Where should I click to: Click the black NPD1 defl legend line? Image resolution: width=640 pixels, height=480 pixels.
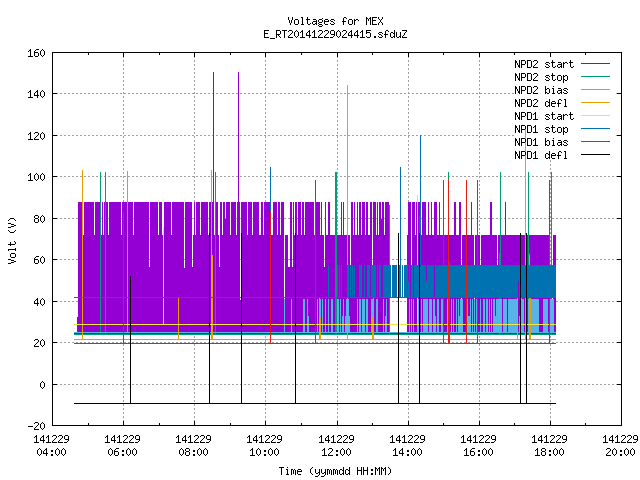coord(596,155)
